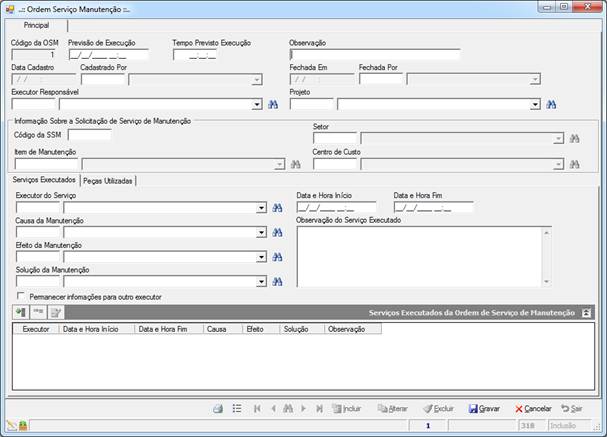Switch to Serviços Executados tab
This screenshot has width=607, height=437.
point(44,180)
